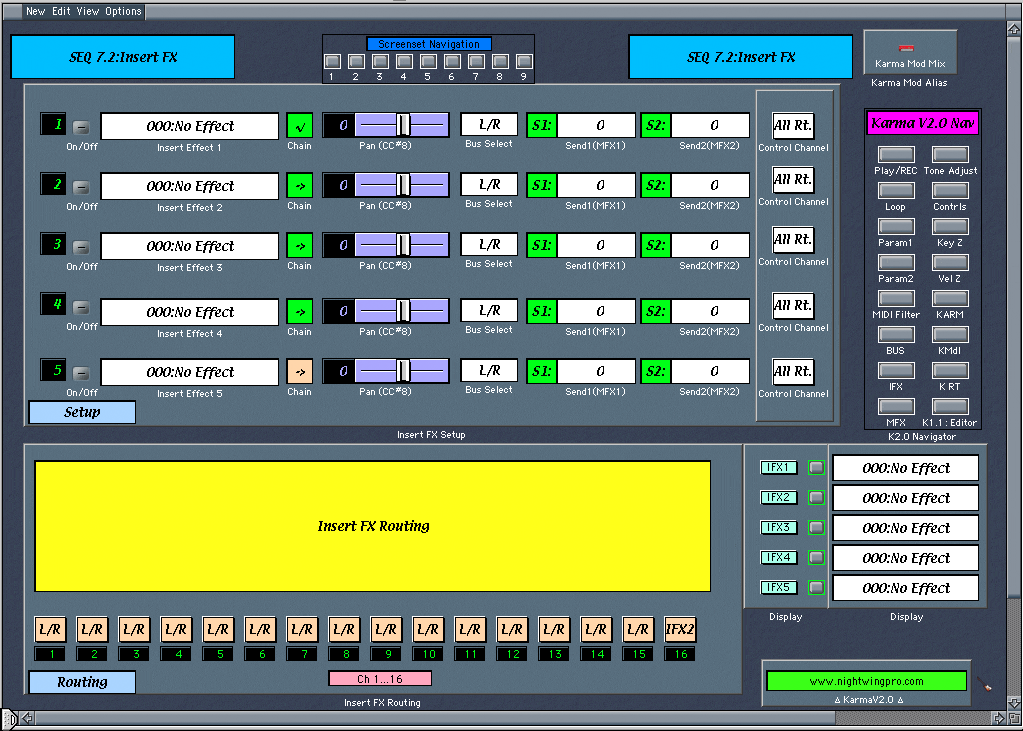Image resolution: width=1023 pixels, height=731 pixels.
Task: Open the Options menu
Action: pos(123,12)
